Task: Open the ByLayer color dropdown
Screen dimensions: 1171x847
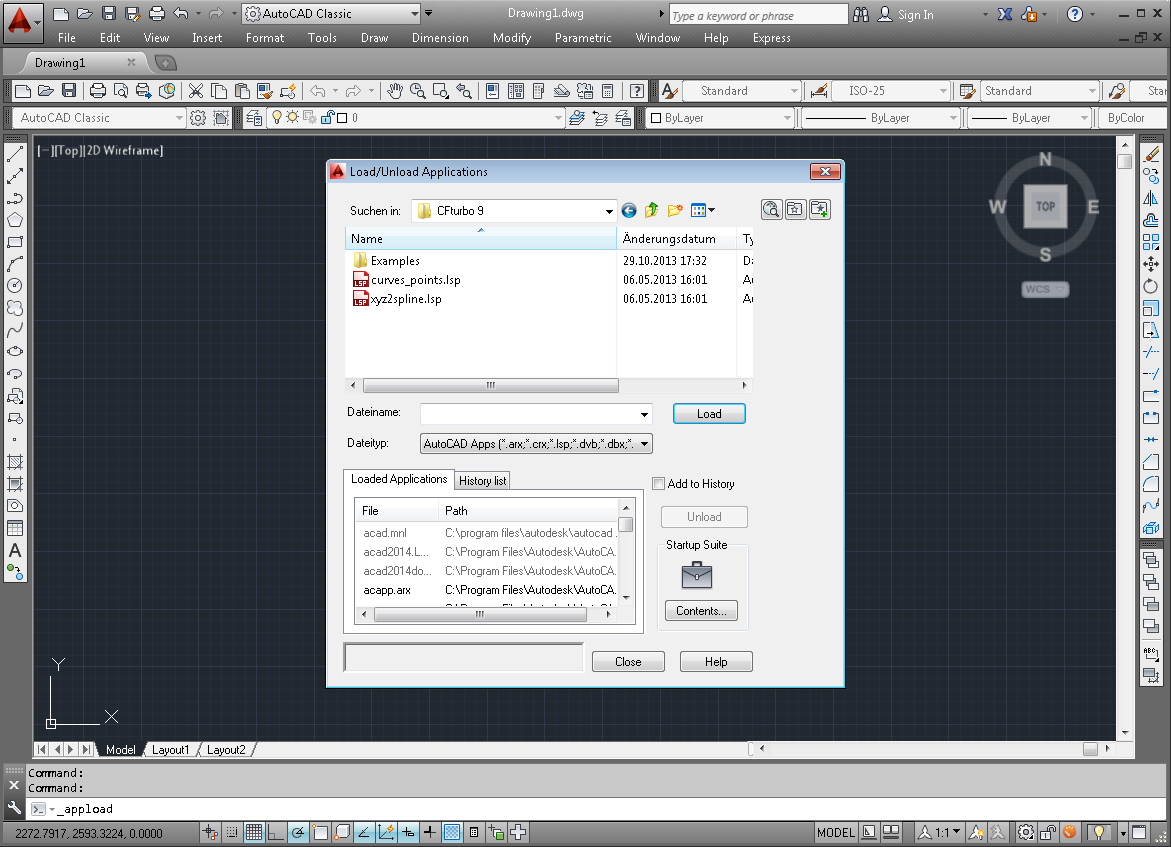Action: point(786,118)
